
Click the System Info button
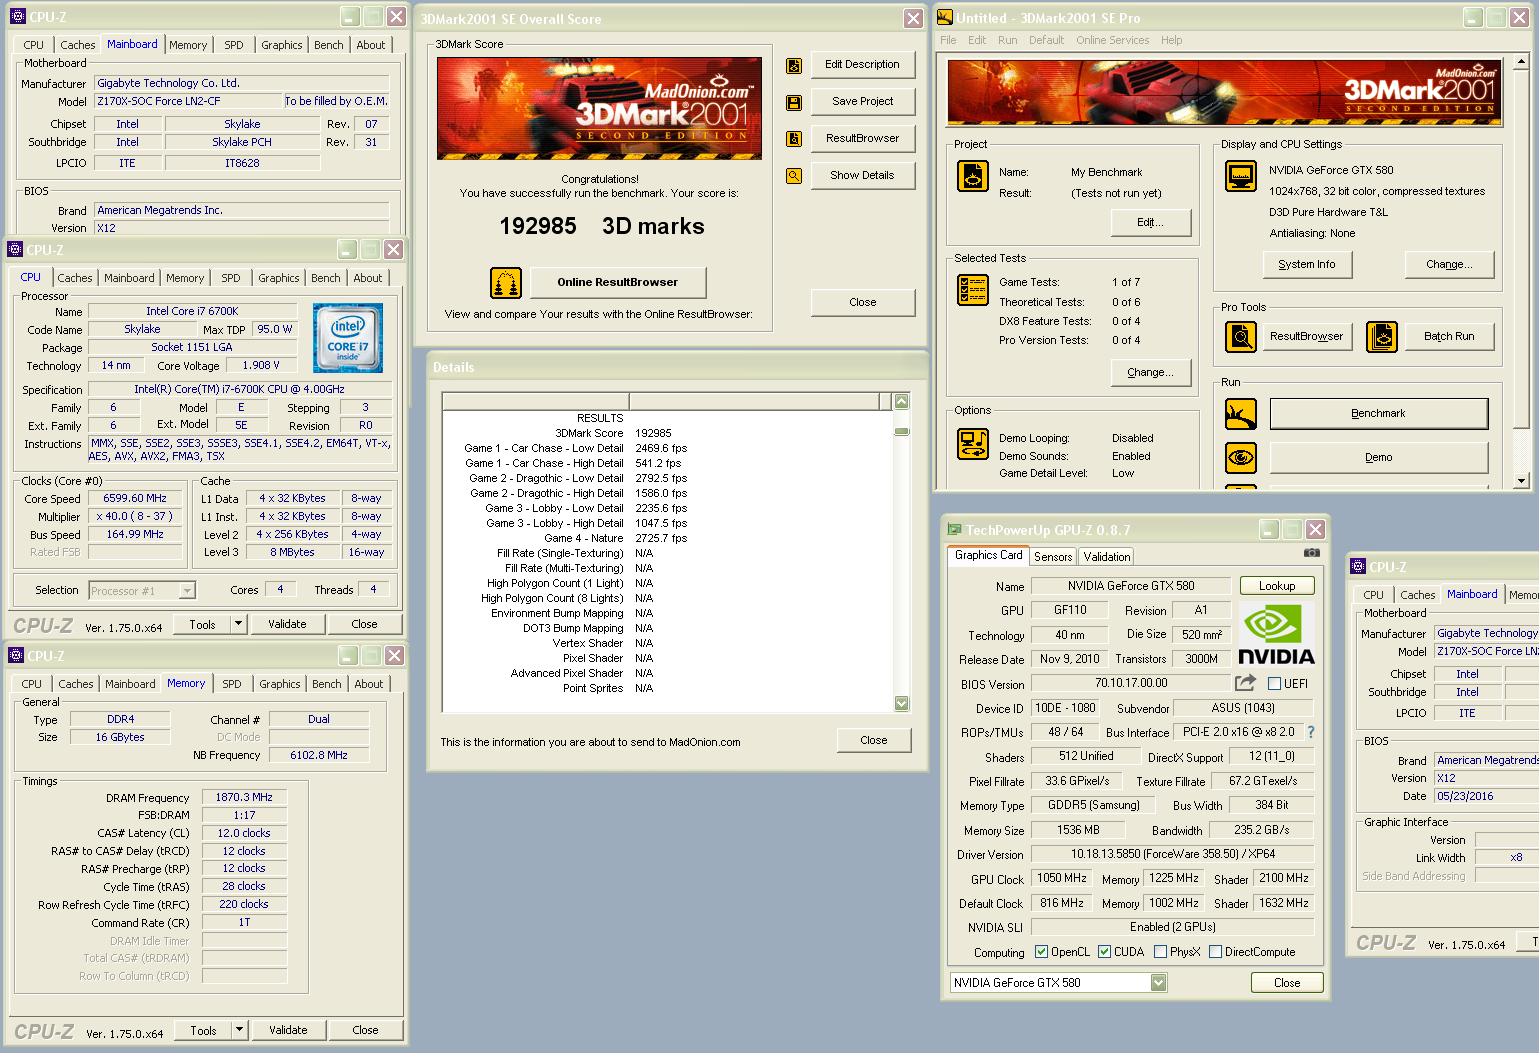pos(1306,264)
